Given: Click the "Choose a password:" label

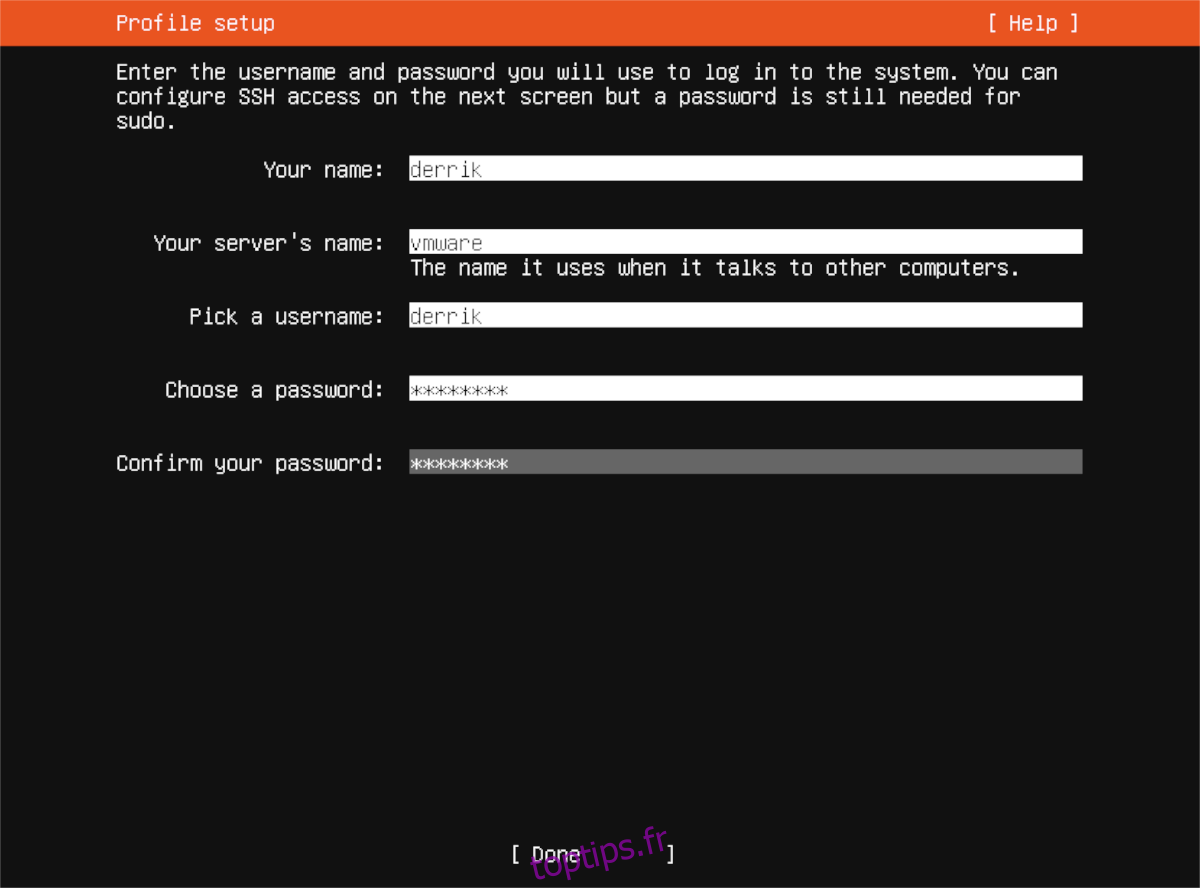Looking at the screenshot, I should point(275,389).
